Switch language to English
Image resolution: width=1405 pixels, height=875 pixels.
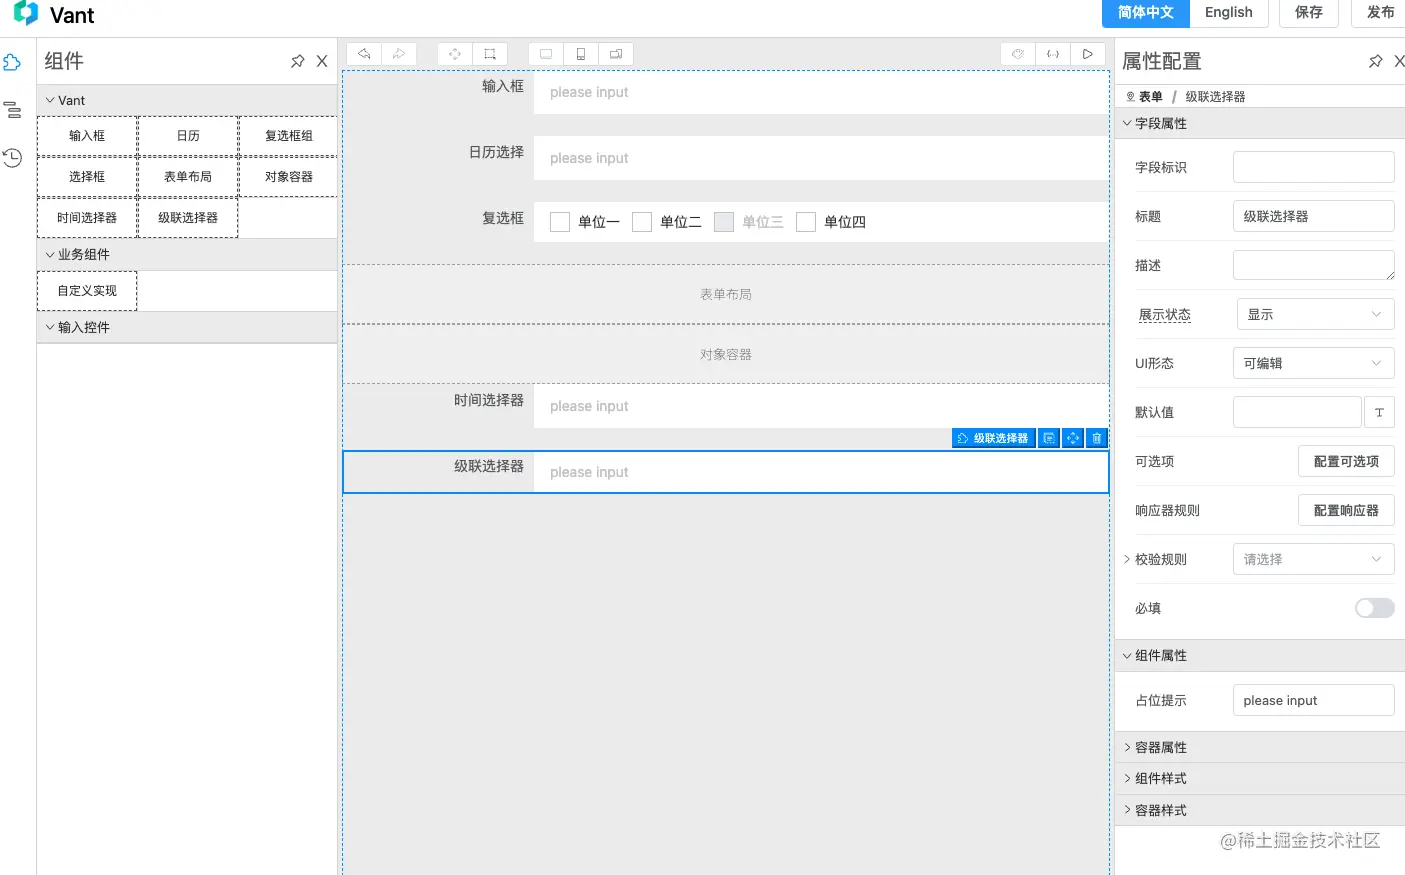1229,12
